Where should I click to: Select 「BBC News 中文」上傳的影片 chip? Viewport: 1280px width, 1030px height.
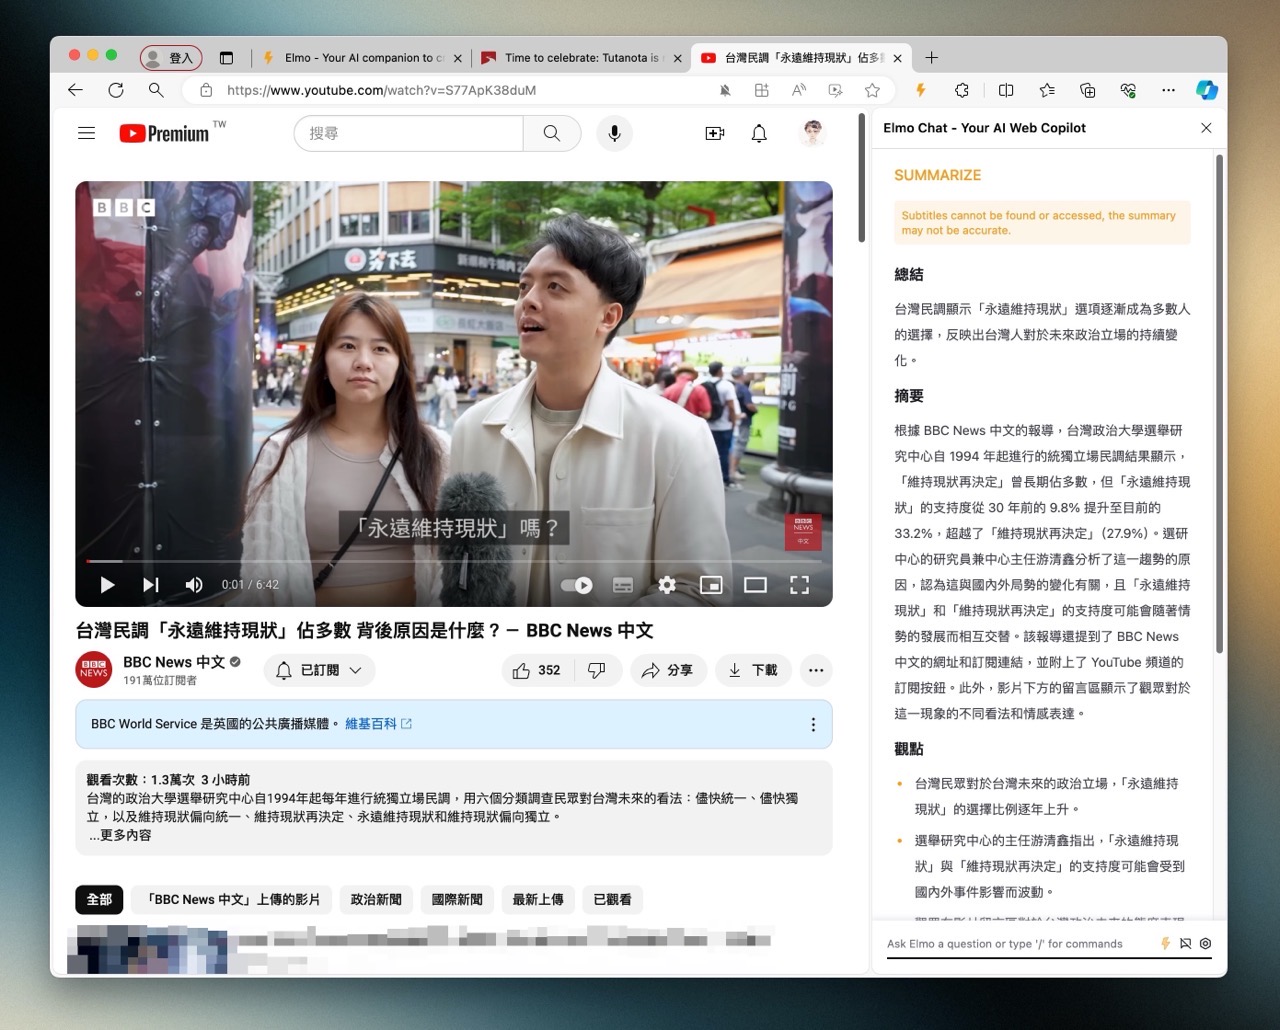click(x=232, y=899)
